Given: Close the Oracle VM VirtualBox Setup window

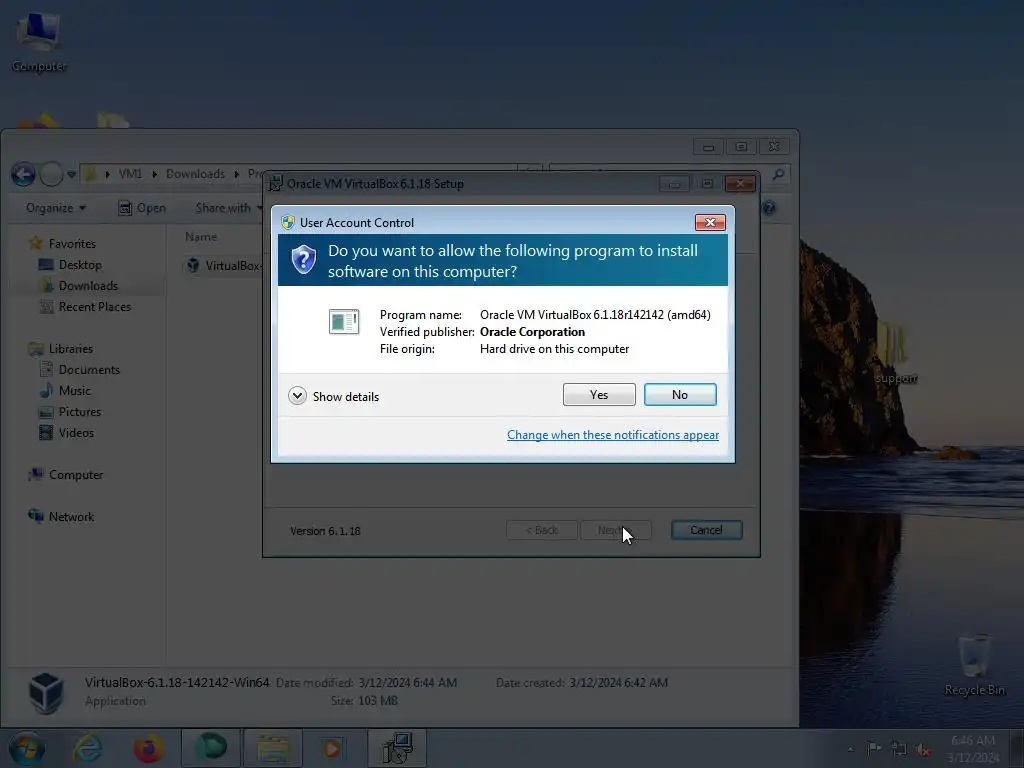Looking at the screenshot, I should pyautogui.click(x=740, y=184).
